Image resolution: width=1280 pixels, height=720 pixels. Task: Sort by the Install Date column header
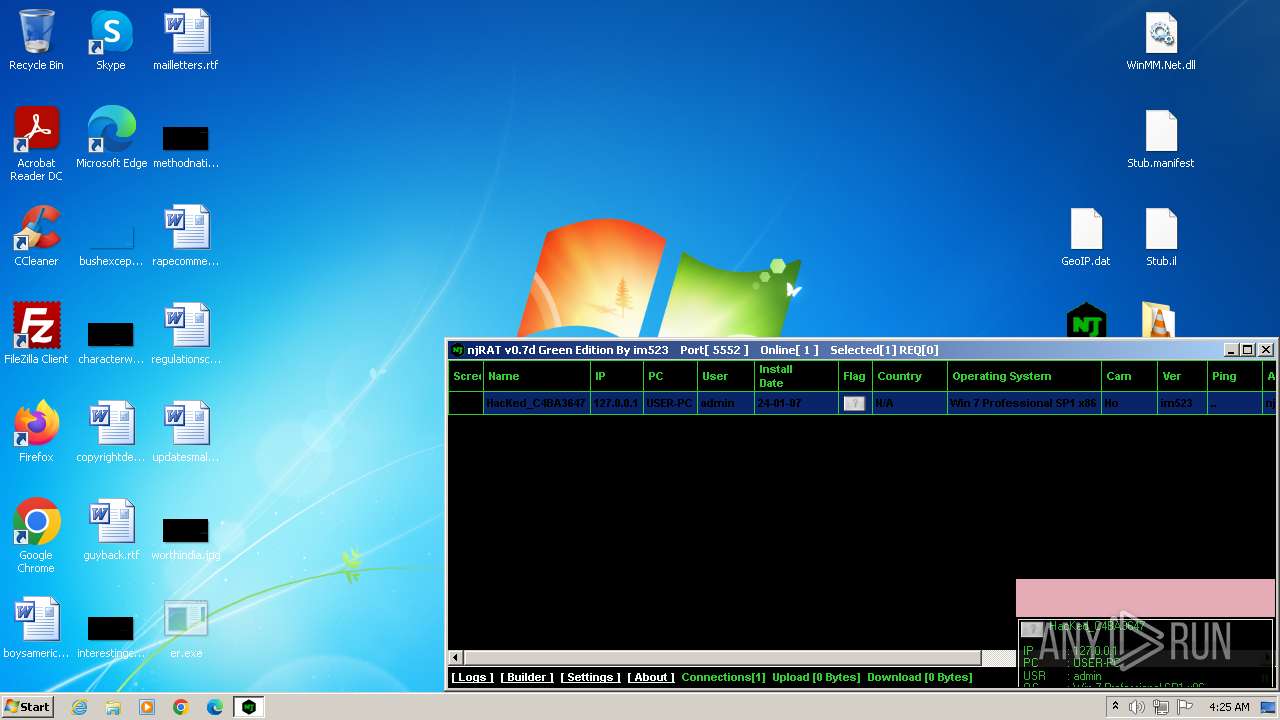797,376
